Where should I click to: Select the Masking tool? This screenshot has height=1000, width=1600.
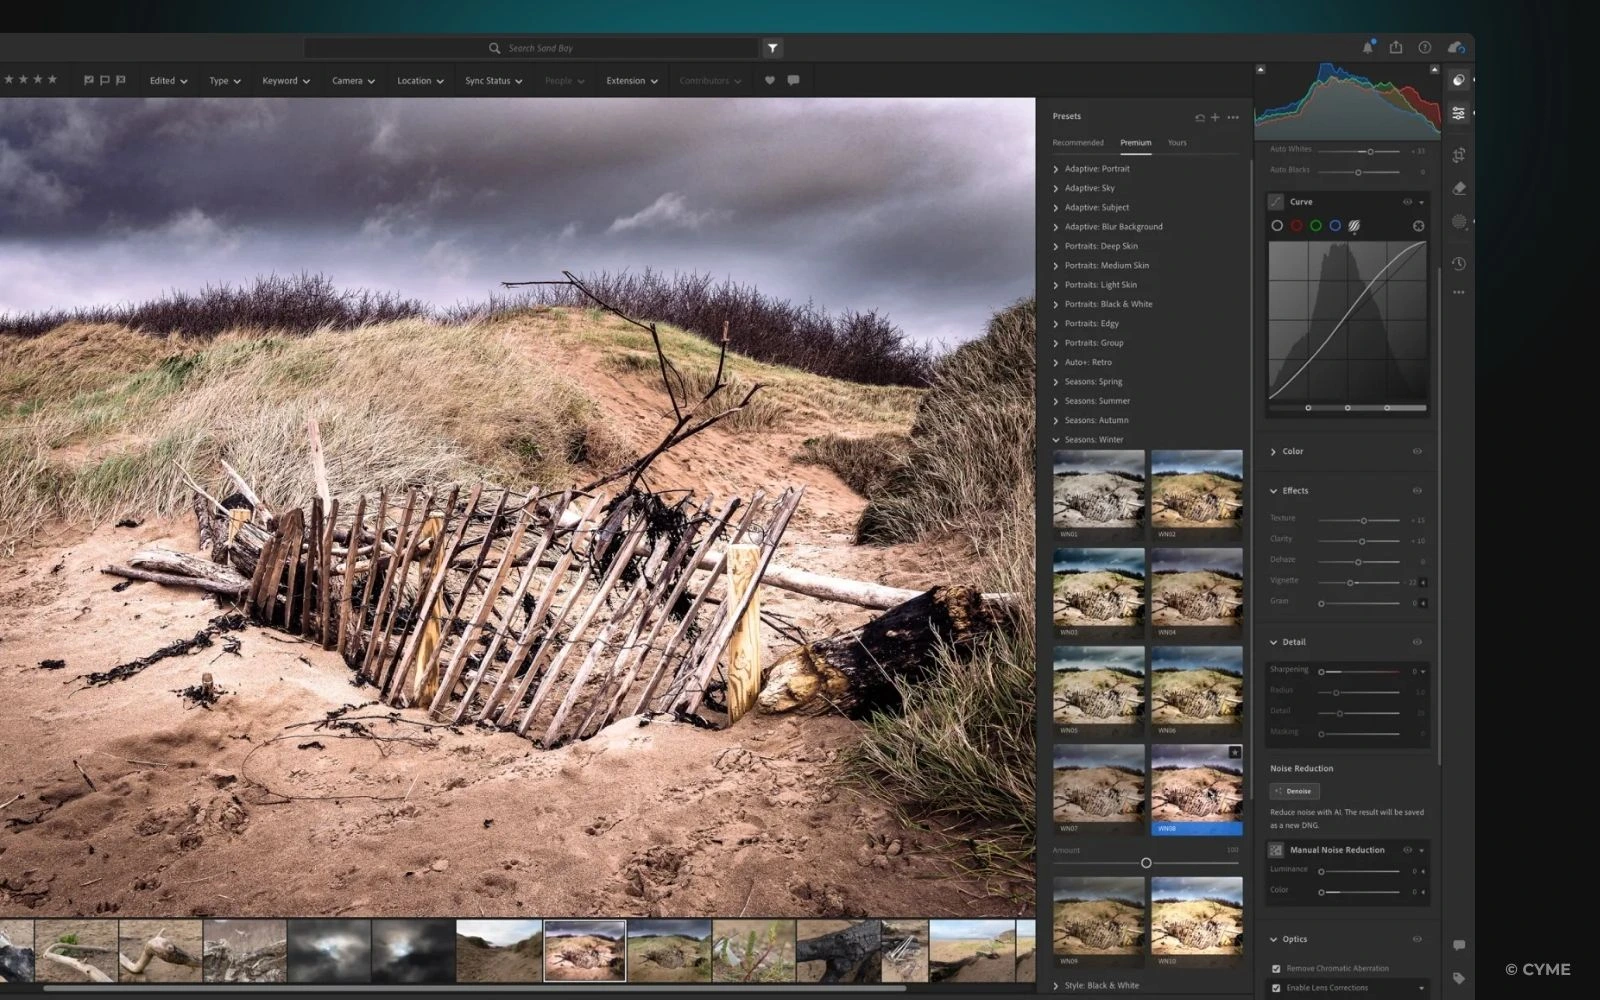coord(1459,222)
